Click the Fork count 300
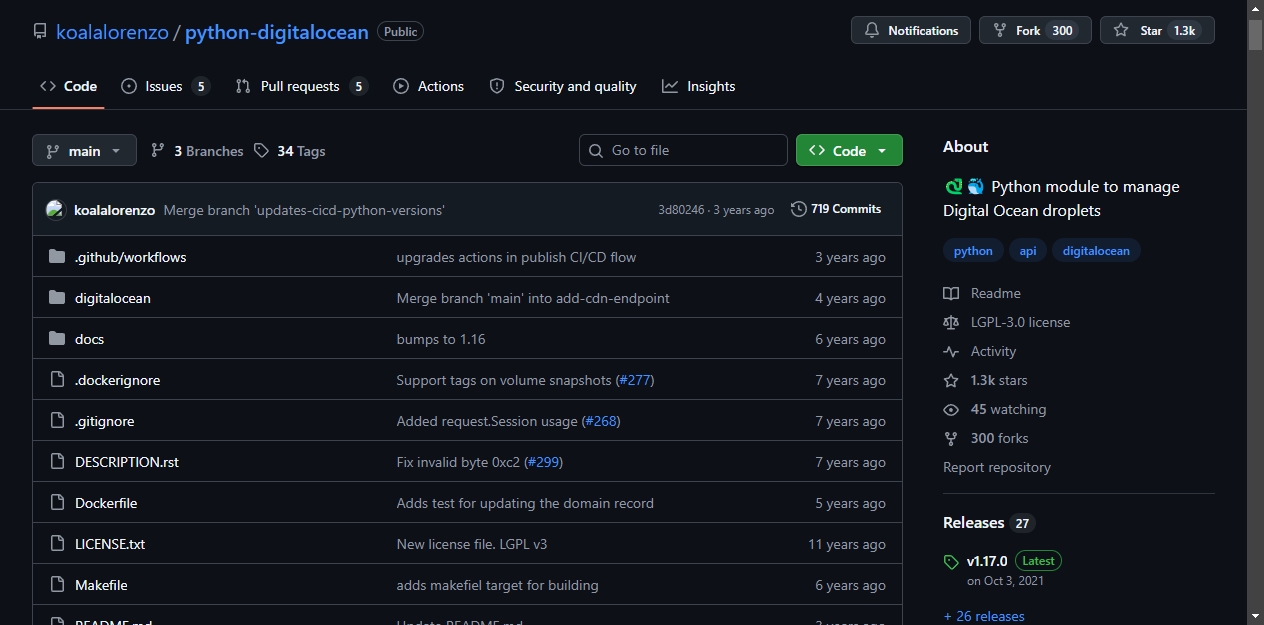The height and width of the screenshot is (625, 1264). [1062, 31]
